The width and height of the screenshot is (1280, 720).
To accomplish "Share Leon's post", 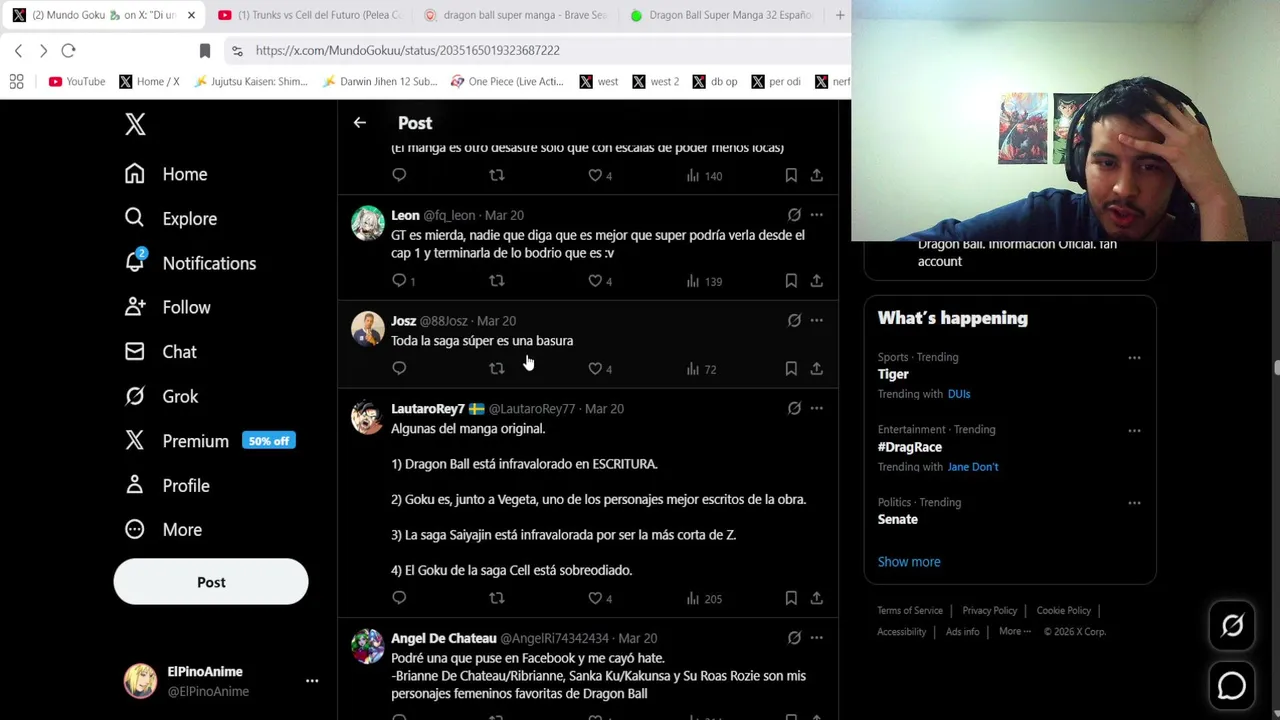I will [x=817, y=281].
